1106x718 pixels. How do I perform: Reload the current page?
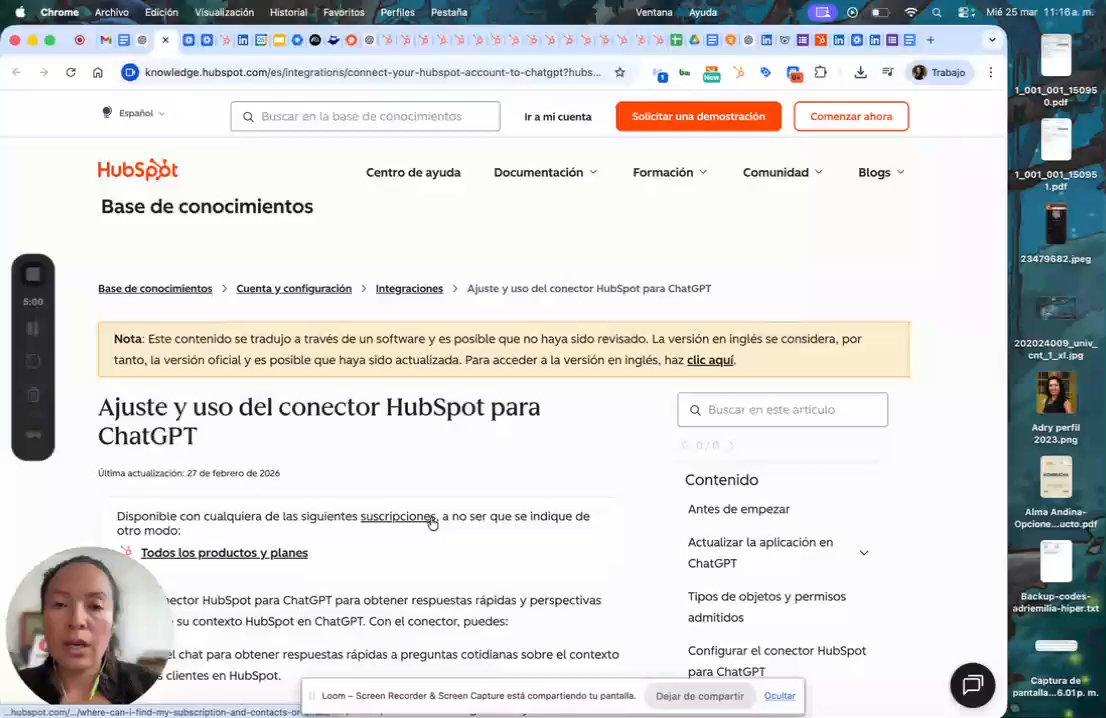click(71, 72)
